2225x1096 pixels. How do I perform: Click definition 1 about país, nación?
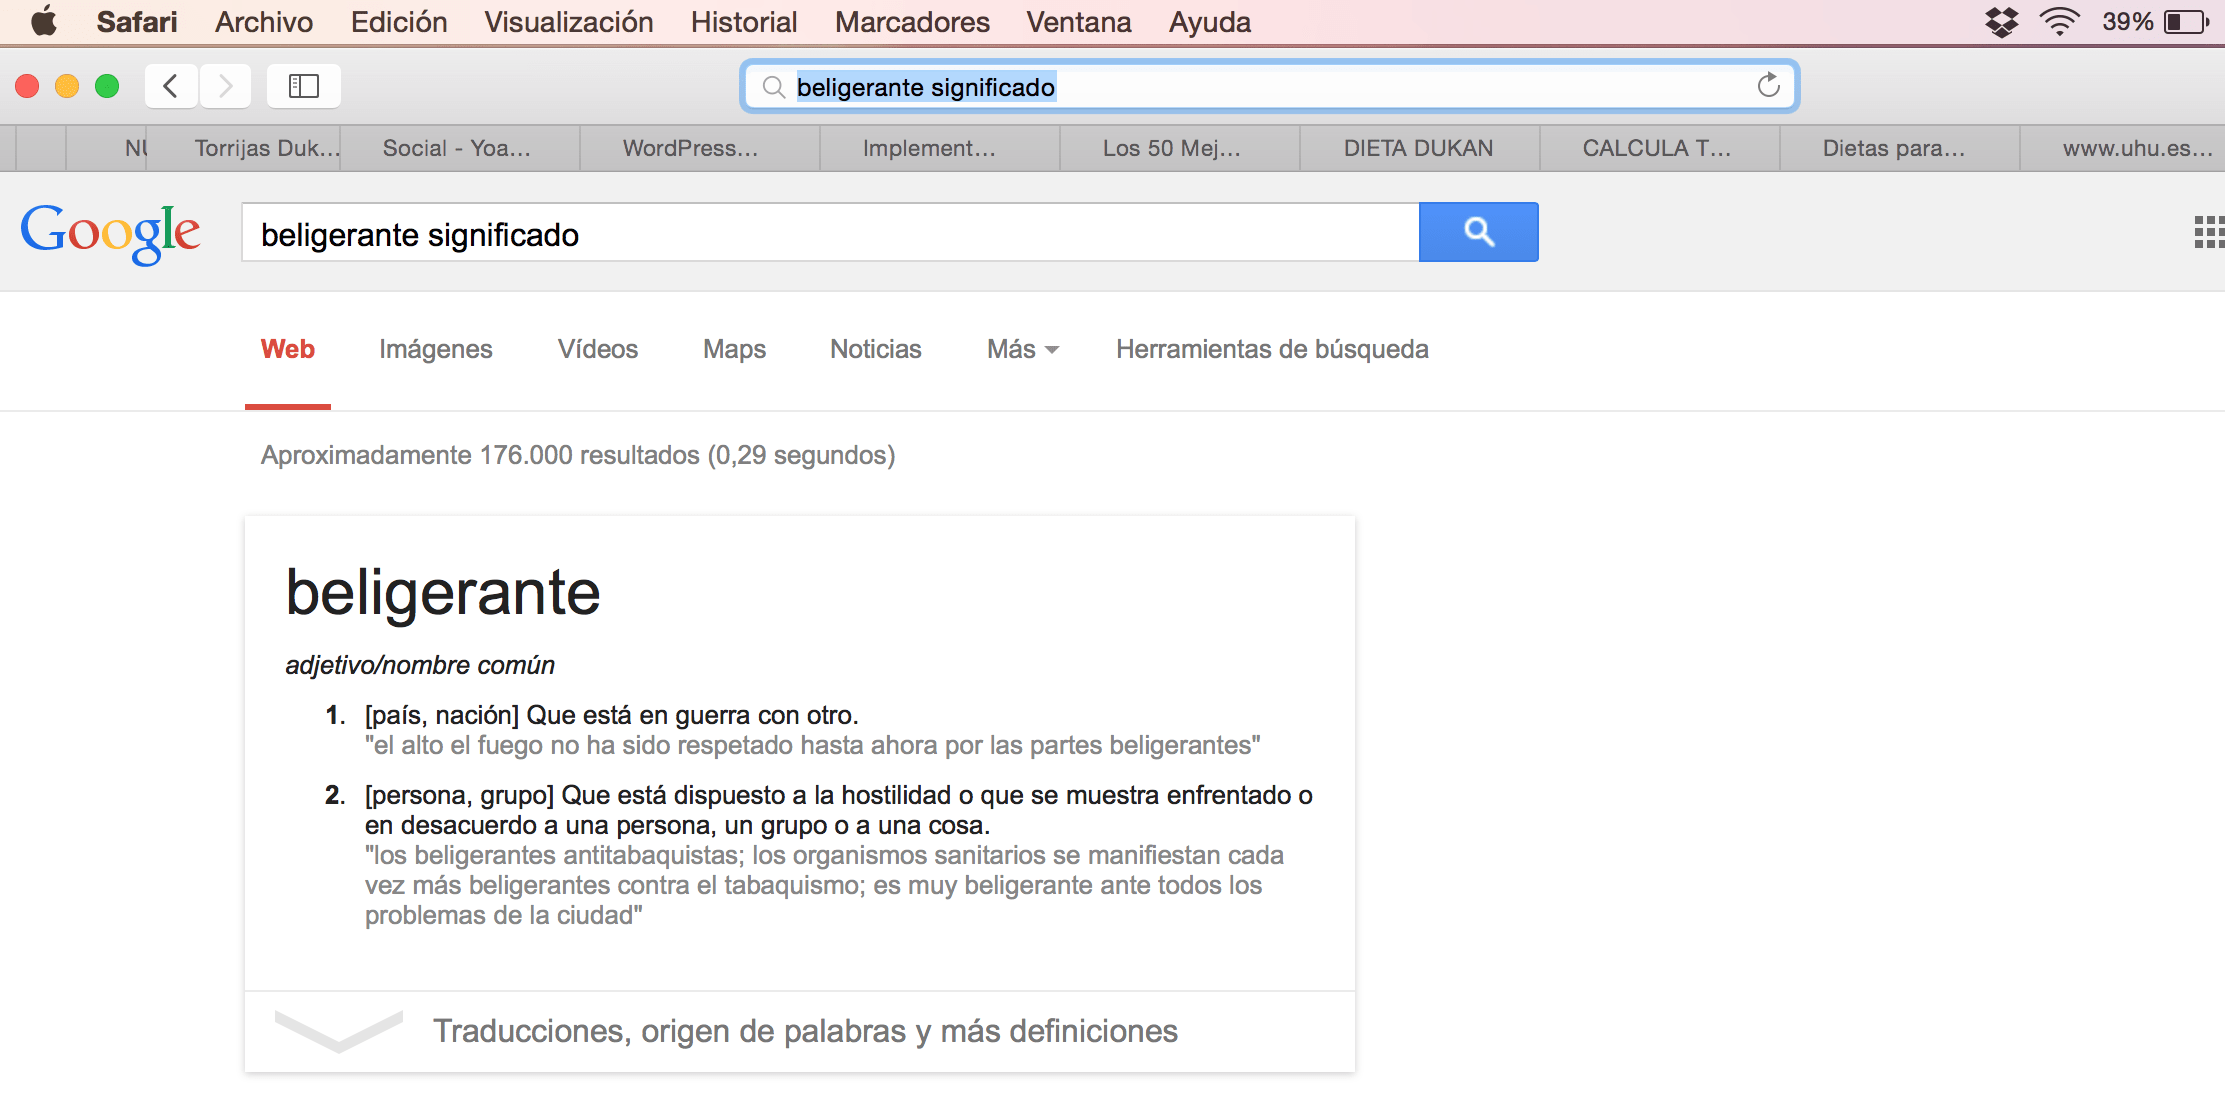pos(612,715)
